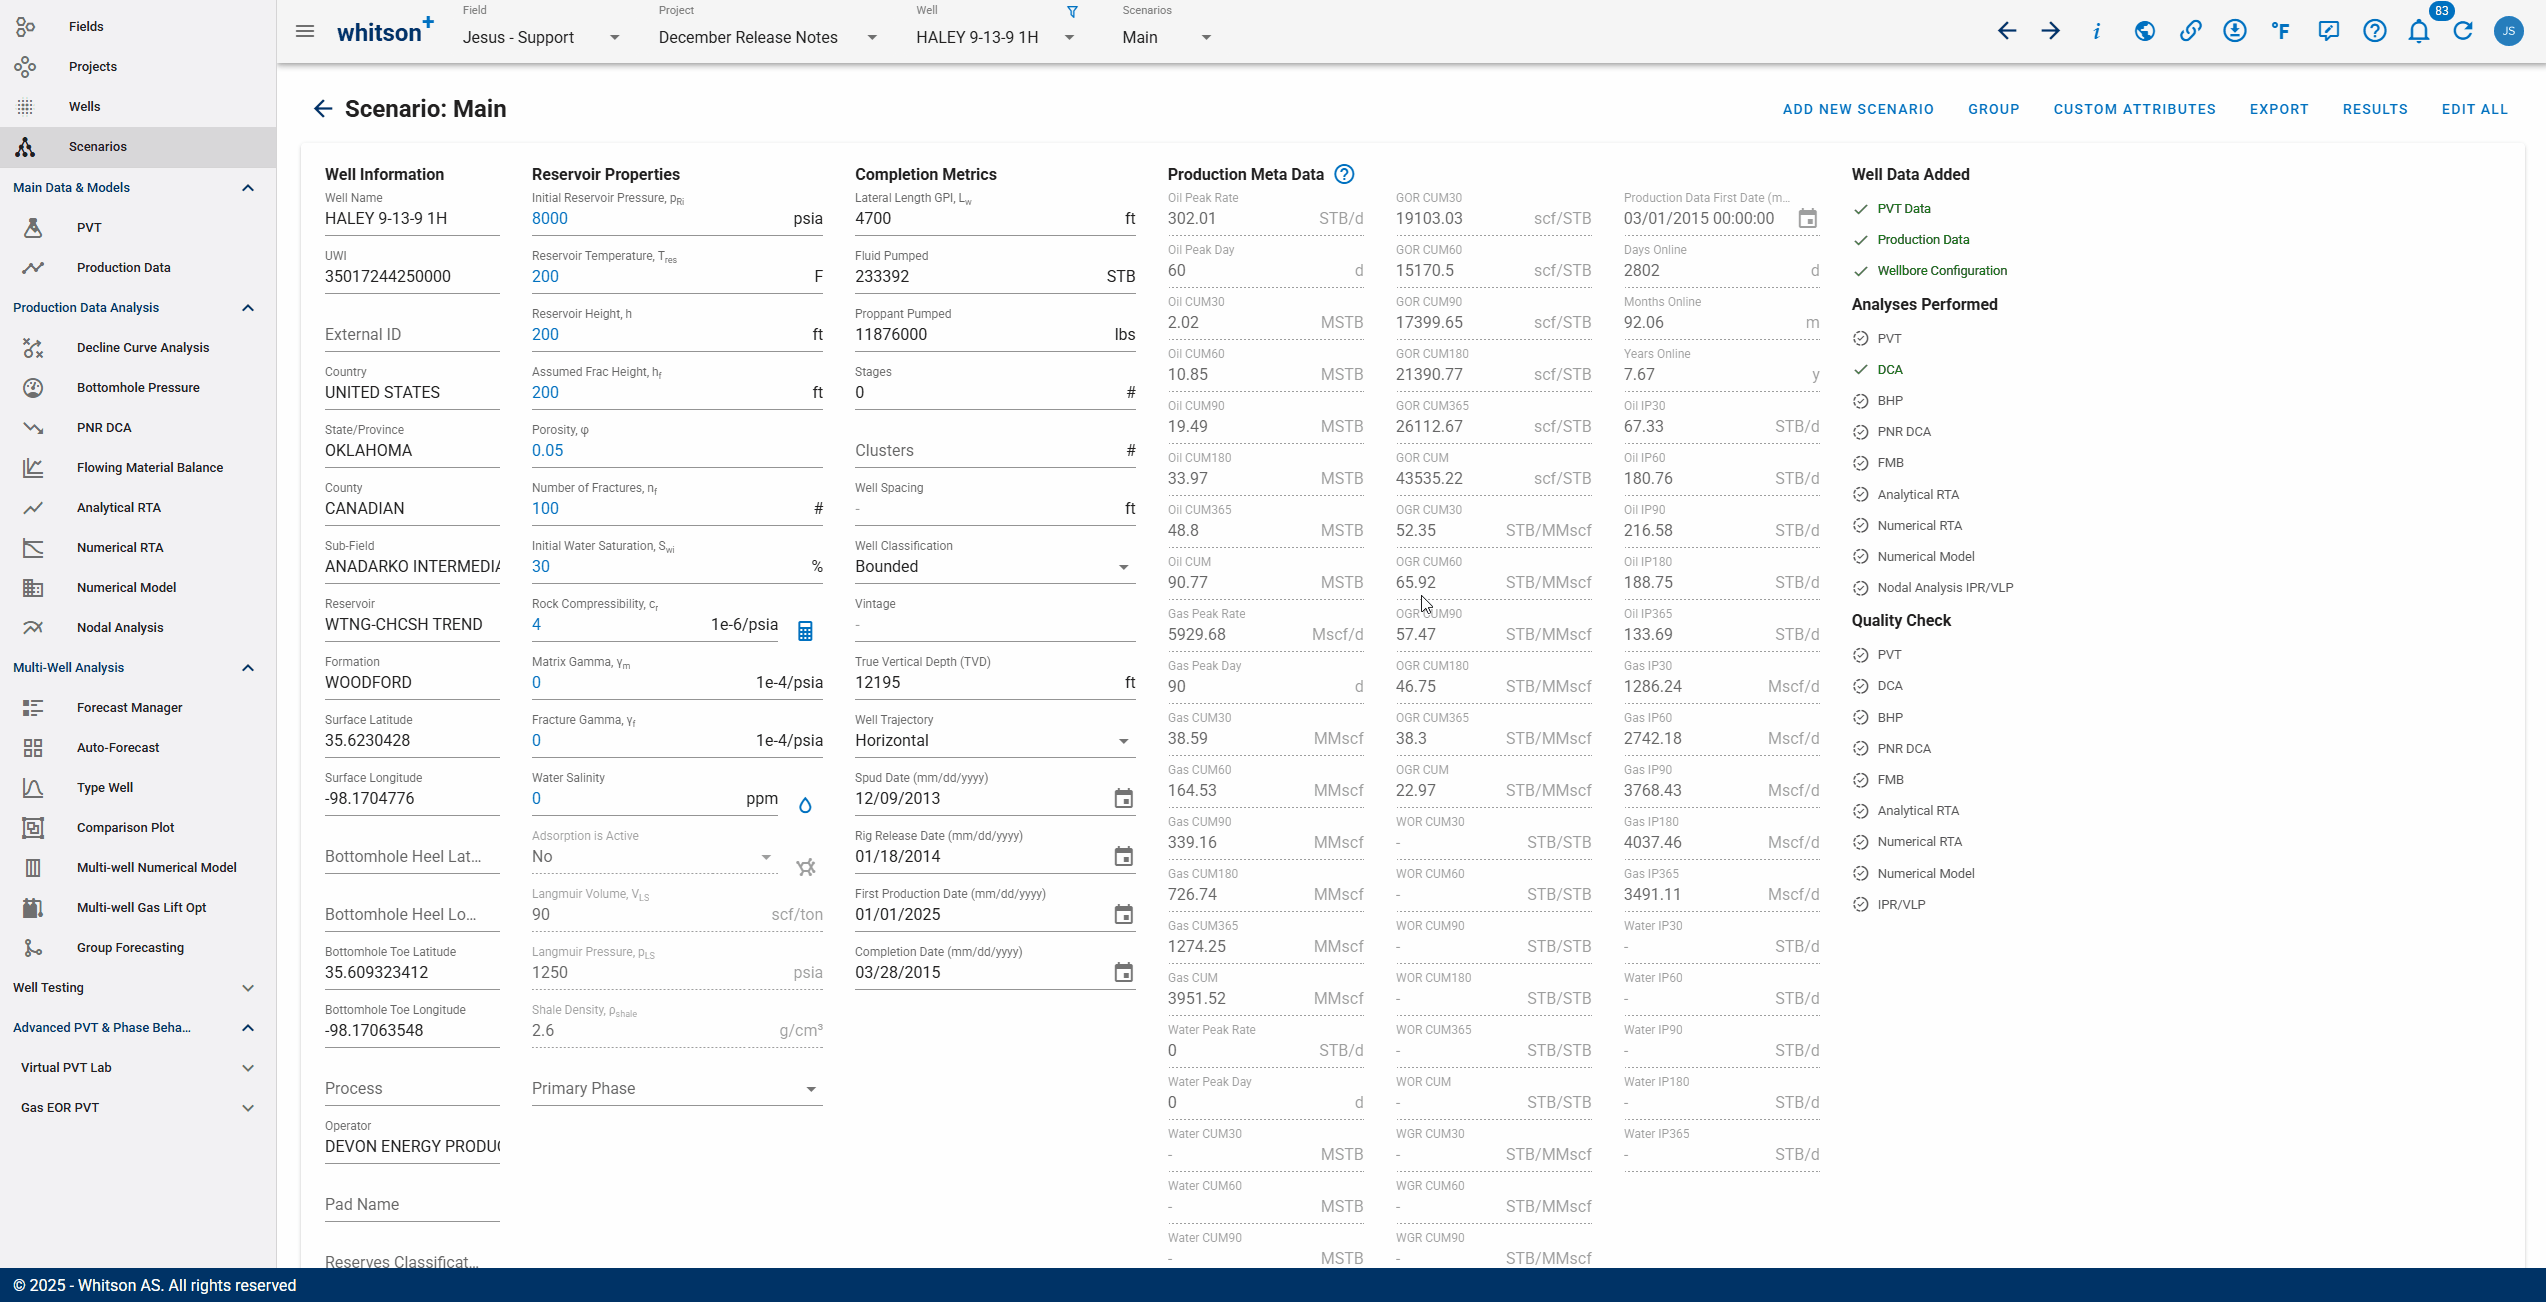The height and width of the screenshot is (1302, 2546).
Task: Collapse Production Data Analysis section
Action: click(248, 308)
